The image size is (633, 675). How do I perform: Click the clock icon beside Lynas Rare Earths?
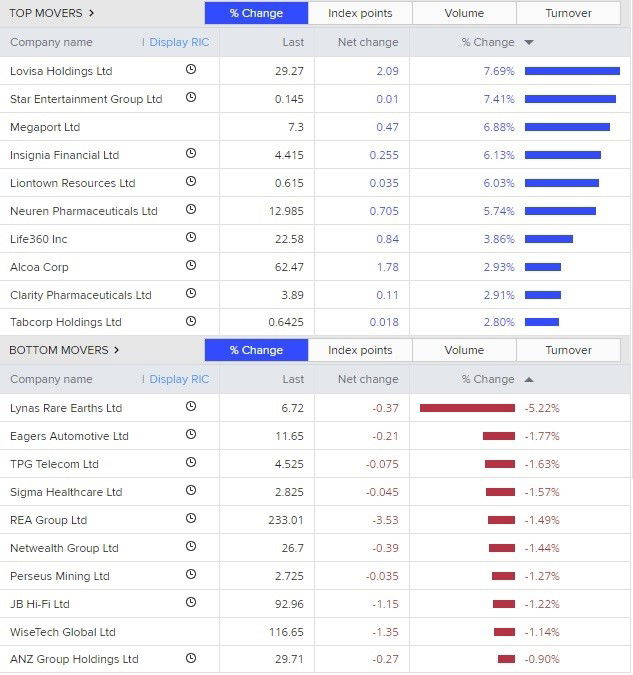point(191,406)
